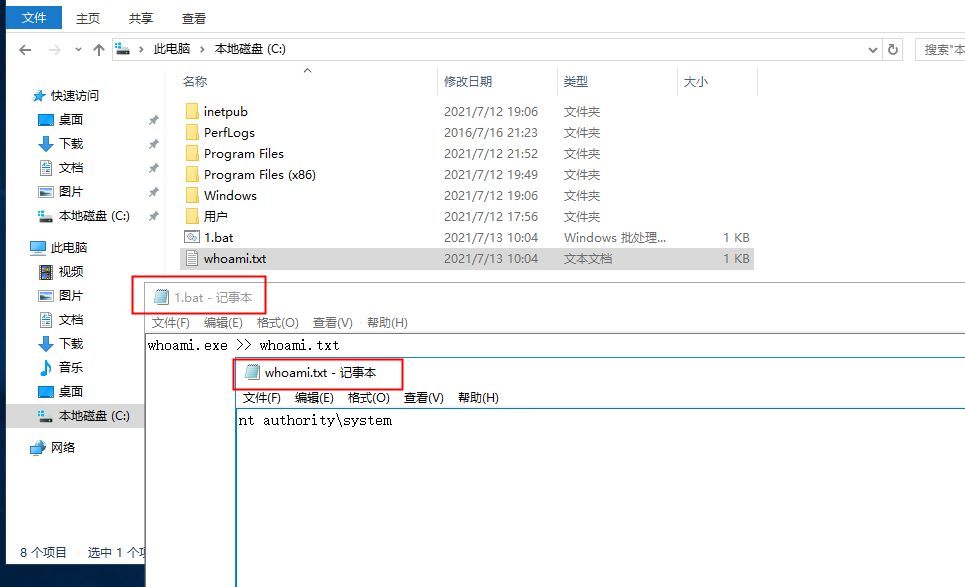Open 编辑(E) menu in whoami.txt Notepad

coord(314,397)
